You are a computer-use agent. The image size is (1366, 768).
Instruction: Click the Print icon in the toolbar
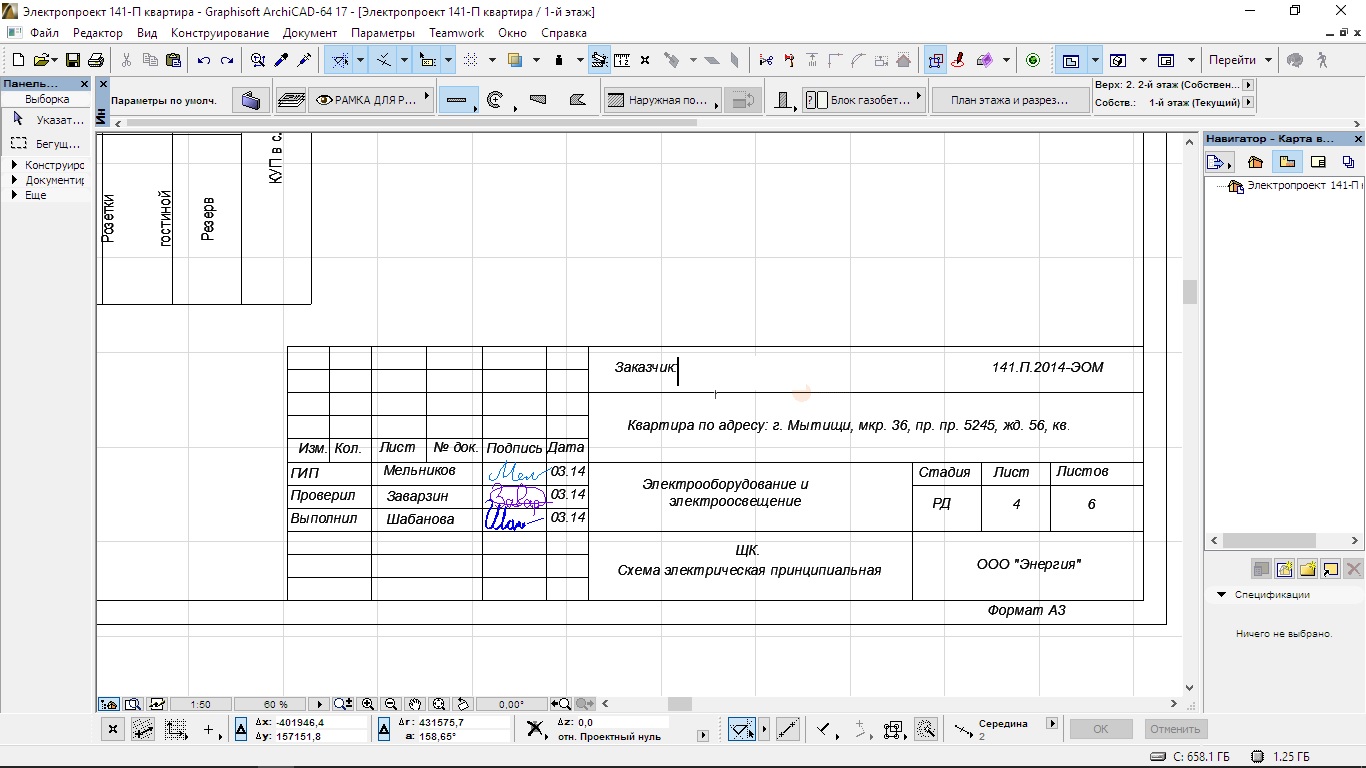(x=96, y=60)
